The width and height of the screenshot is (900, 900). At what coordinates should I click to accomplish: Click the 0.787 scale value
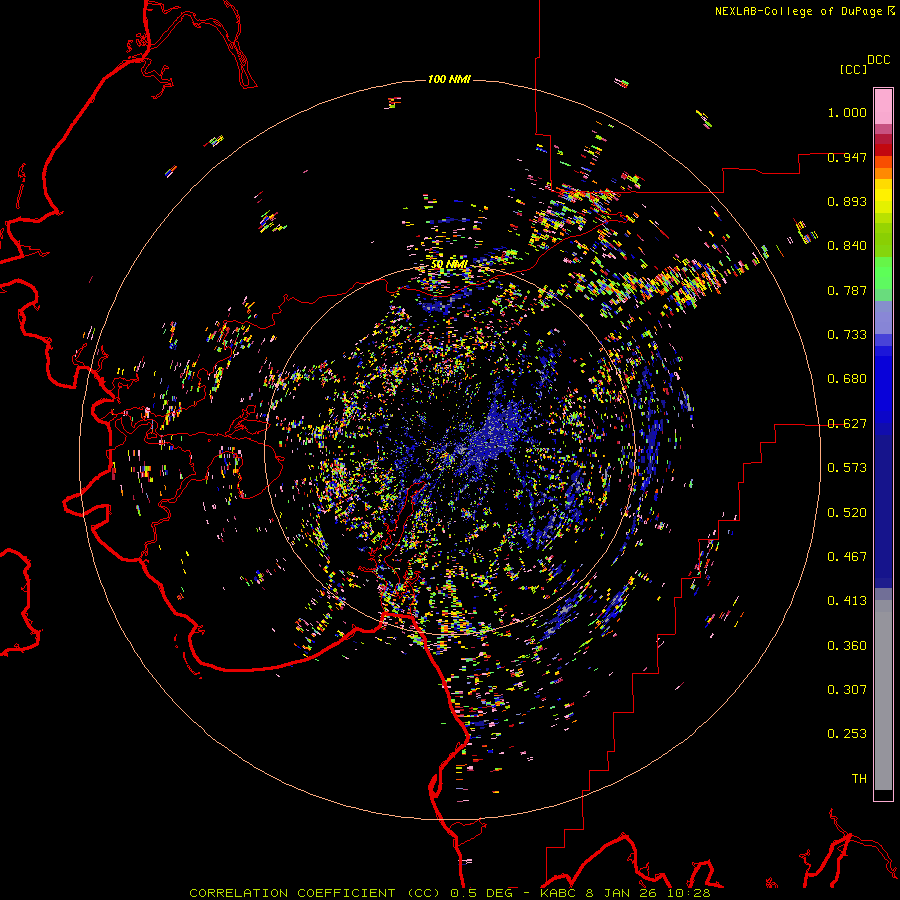tap(847, 290)
